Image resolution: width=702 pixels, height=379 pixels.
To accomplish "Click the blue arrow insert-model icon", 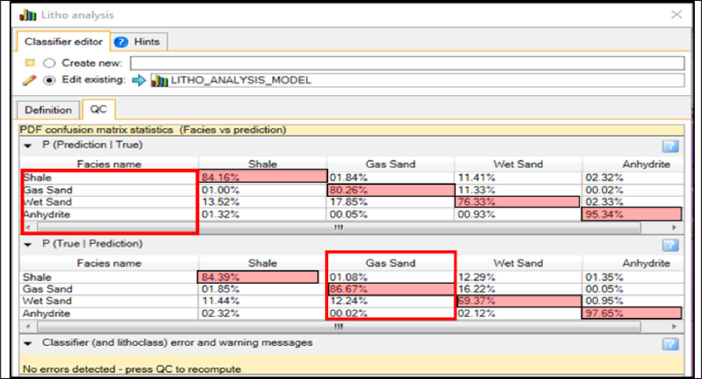I will (139, 81).
